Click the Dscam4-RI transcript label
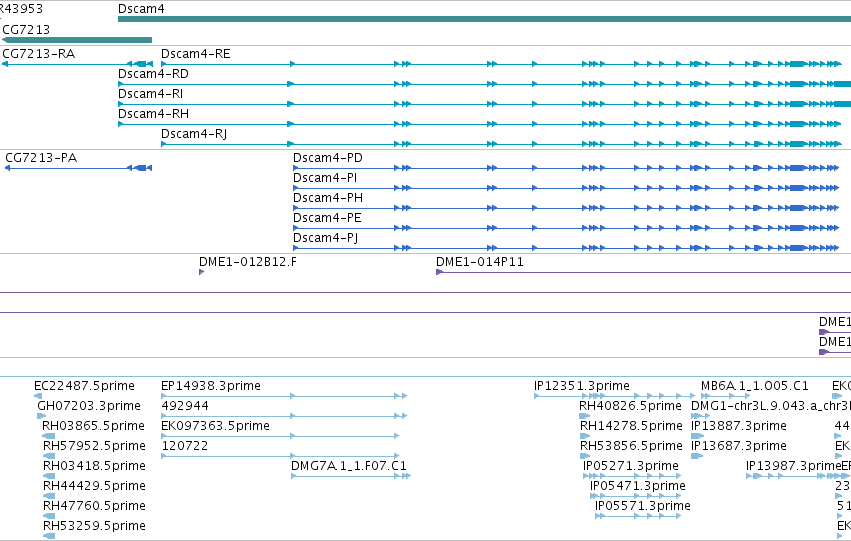 click(151, 94)
